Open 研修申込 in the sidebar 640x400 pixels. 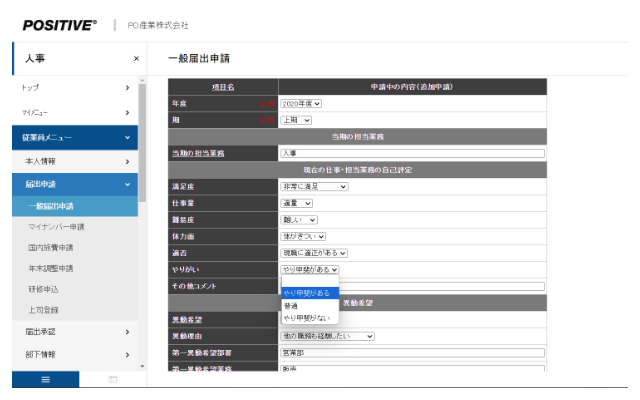[43, 289]
